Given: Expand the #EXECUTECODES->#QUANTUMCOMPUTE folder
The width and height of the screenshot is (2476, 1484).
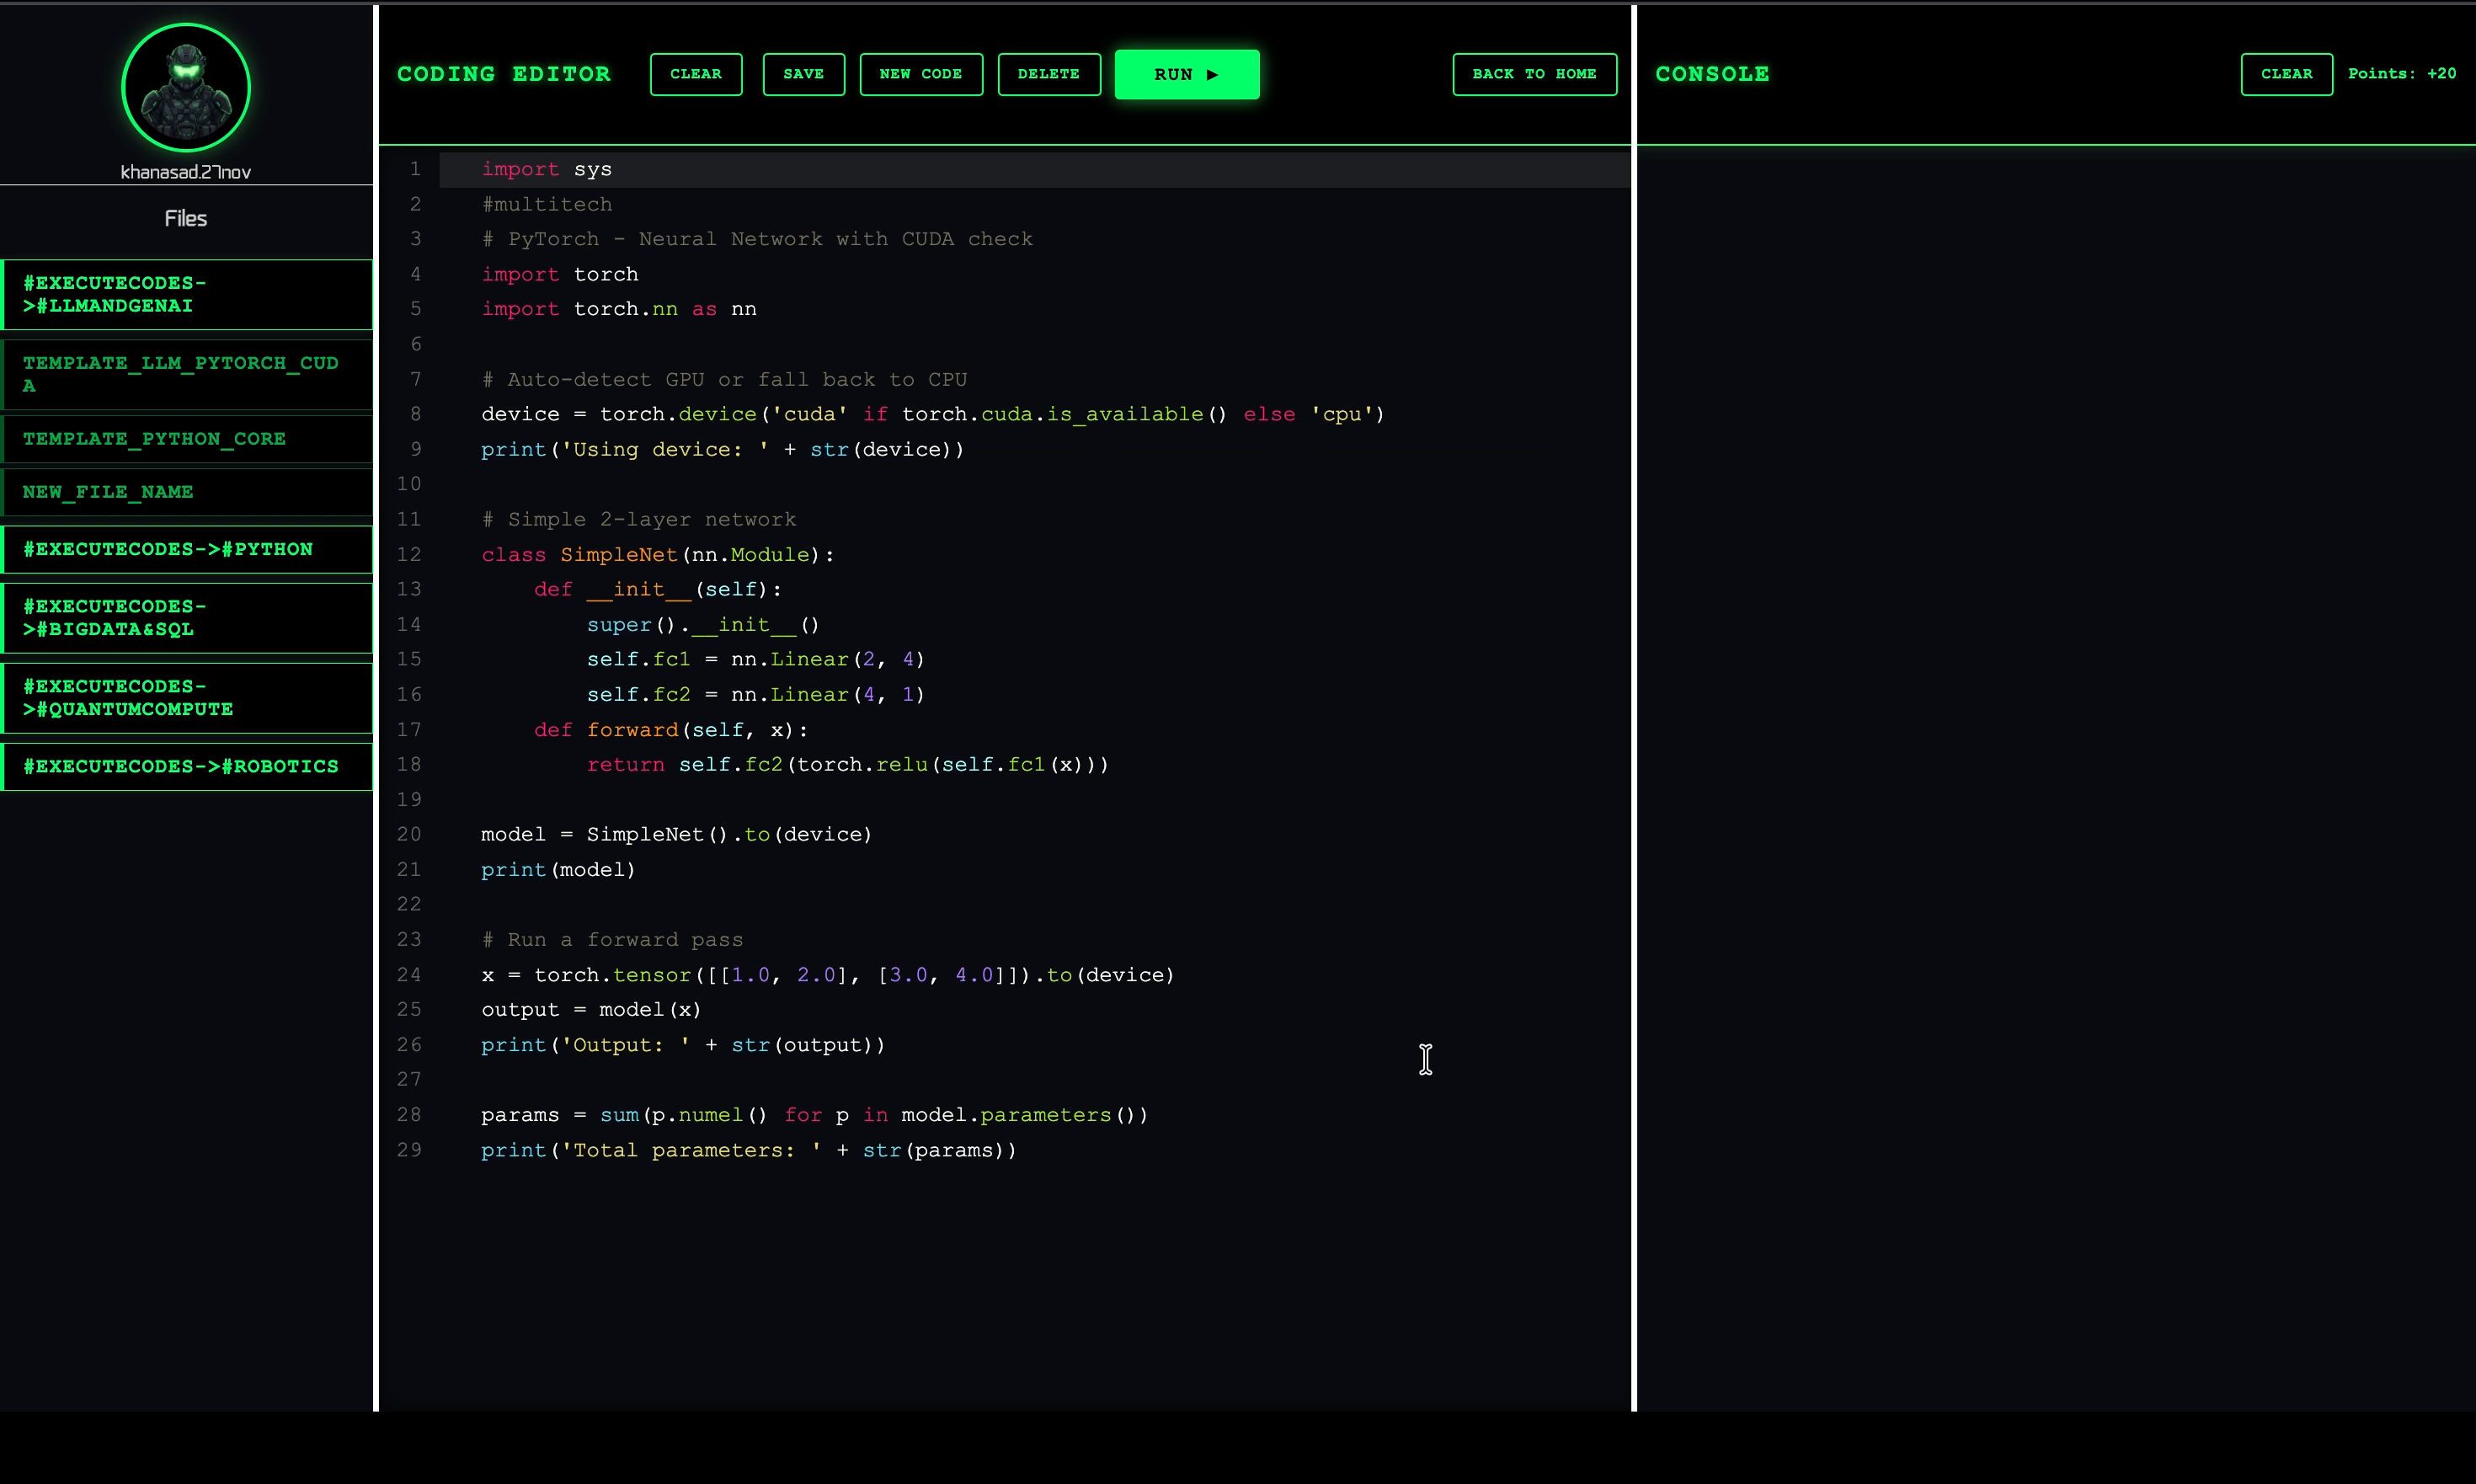Looking at the screenshot, I should 187,698.
